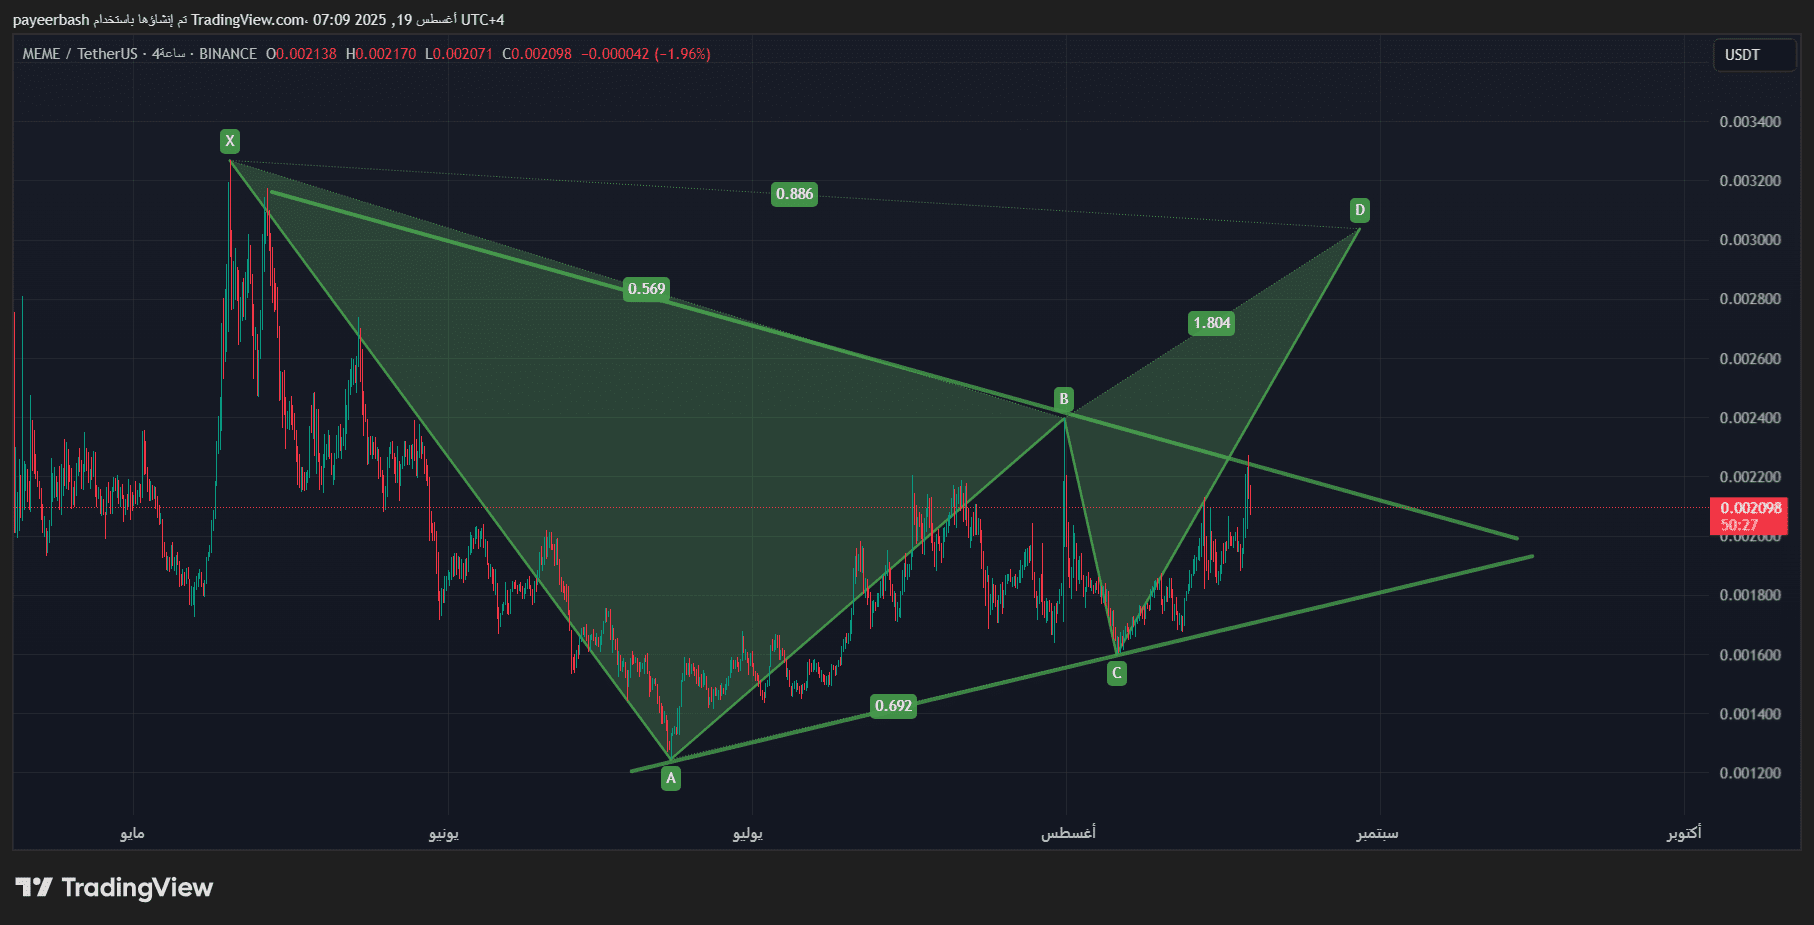Click the 0.692 ratio label

894,706
